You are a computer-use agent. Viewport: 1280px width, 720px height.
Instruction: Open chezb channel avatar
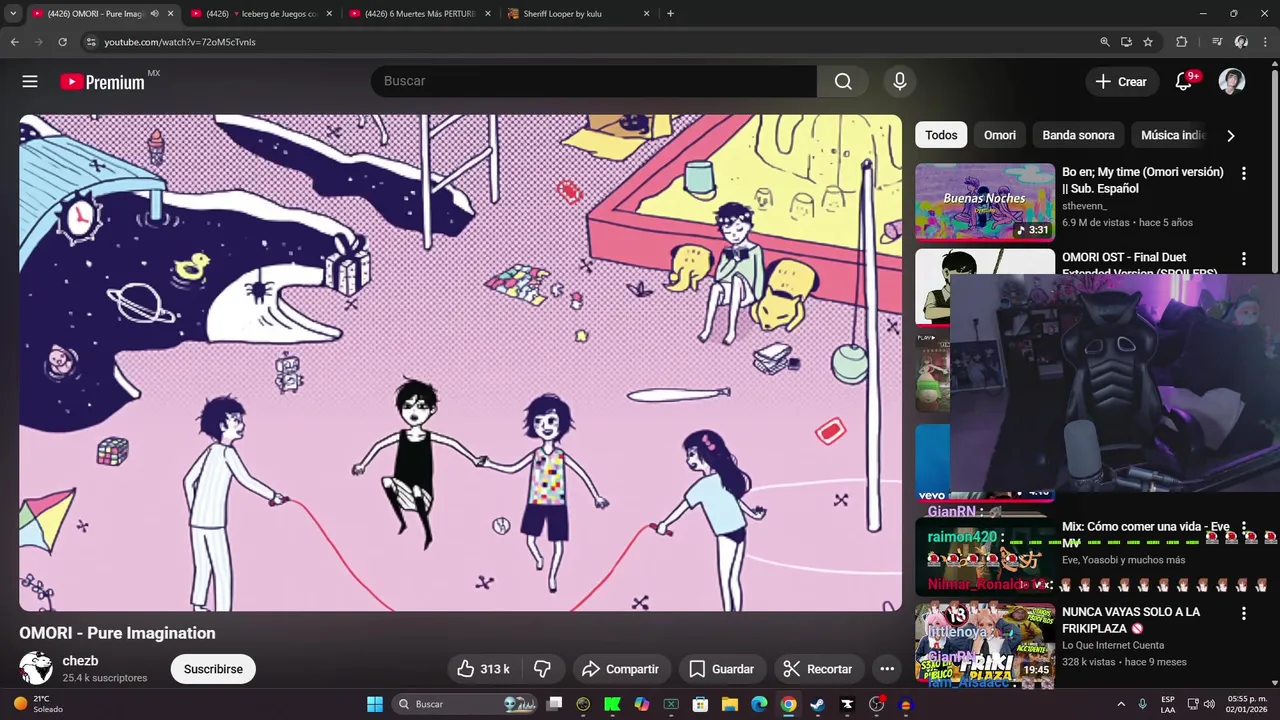tap(36, 668)
